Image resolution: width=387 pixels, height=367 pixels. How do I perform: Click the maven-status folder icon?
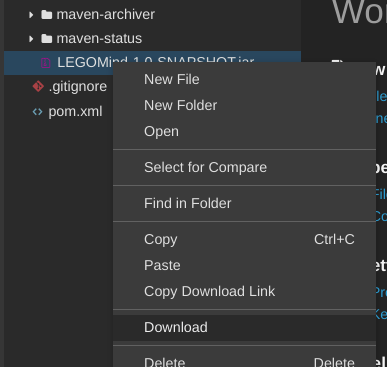[47, 39]
